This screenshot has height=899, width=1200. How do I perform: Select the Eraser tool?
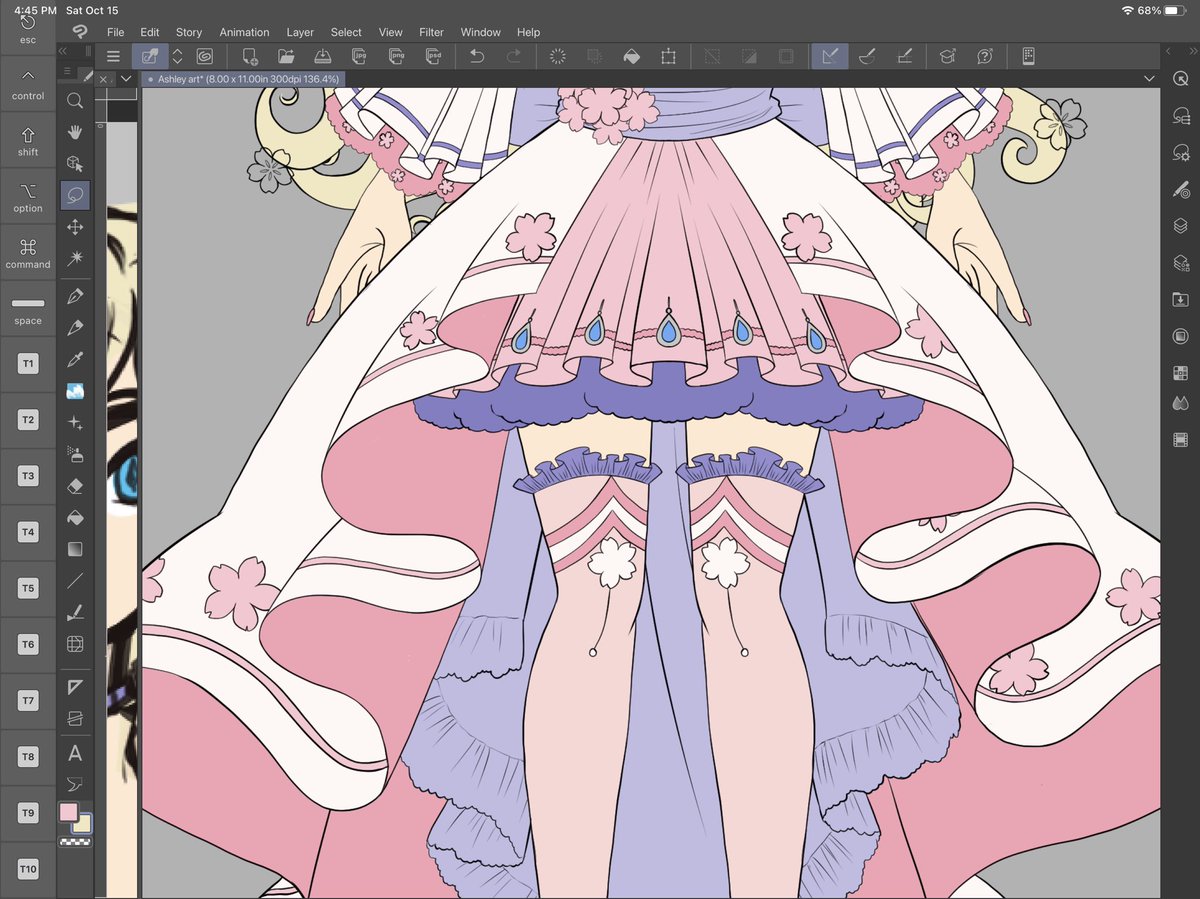tap(75, 486)
